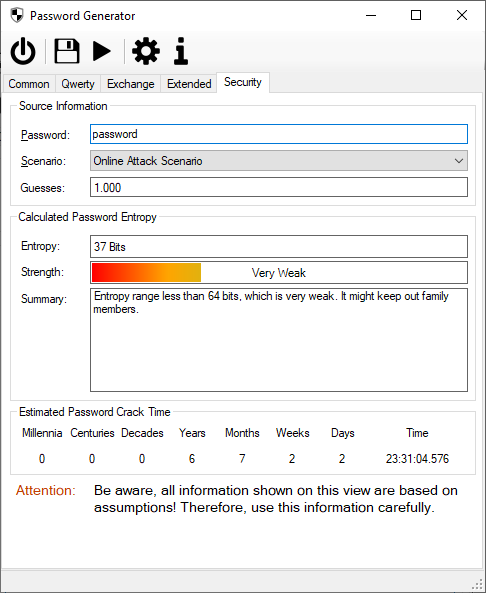The image size is (486, 593).
Task: Switch to the Common tab
Action: coord(29,84)
